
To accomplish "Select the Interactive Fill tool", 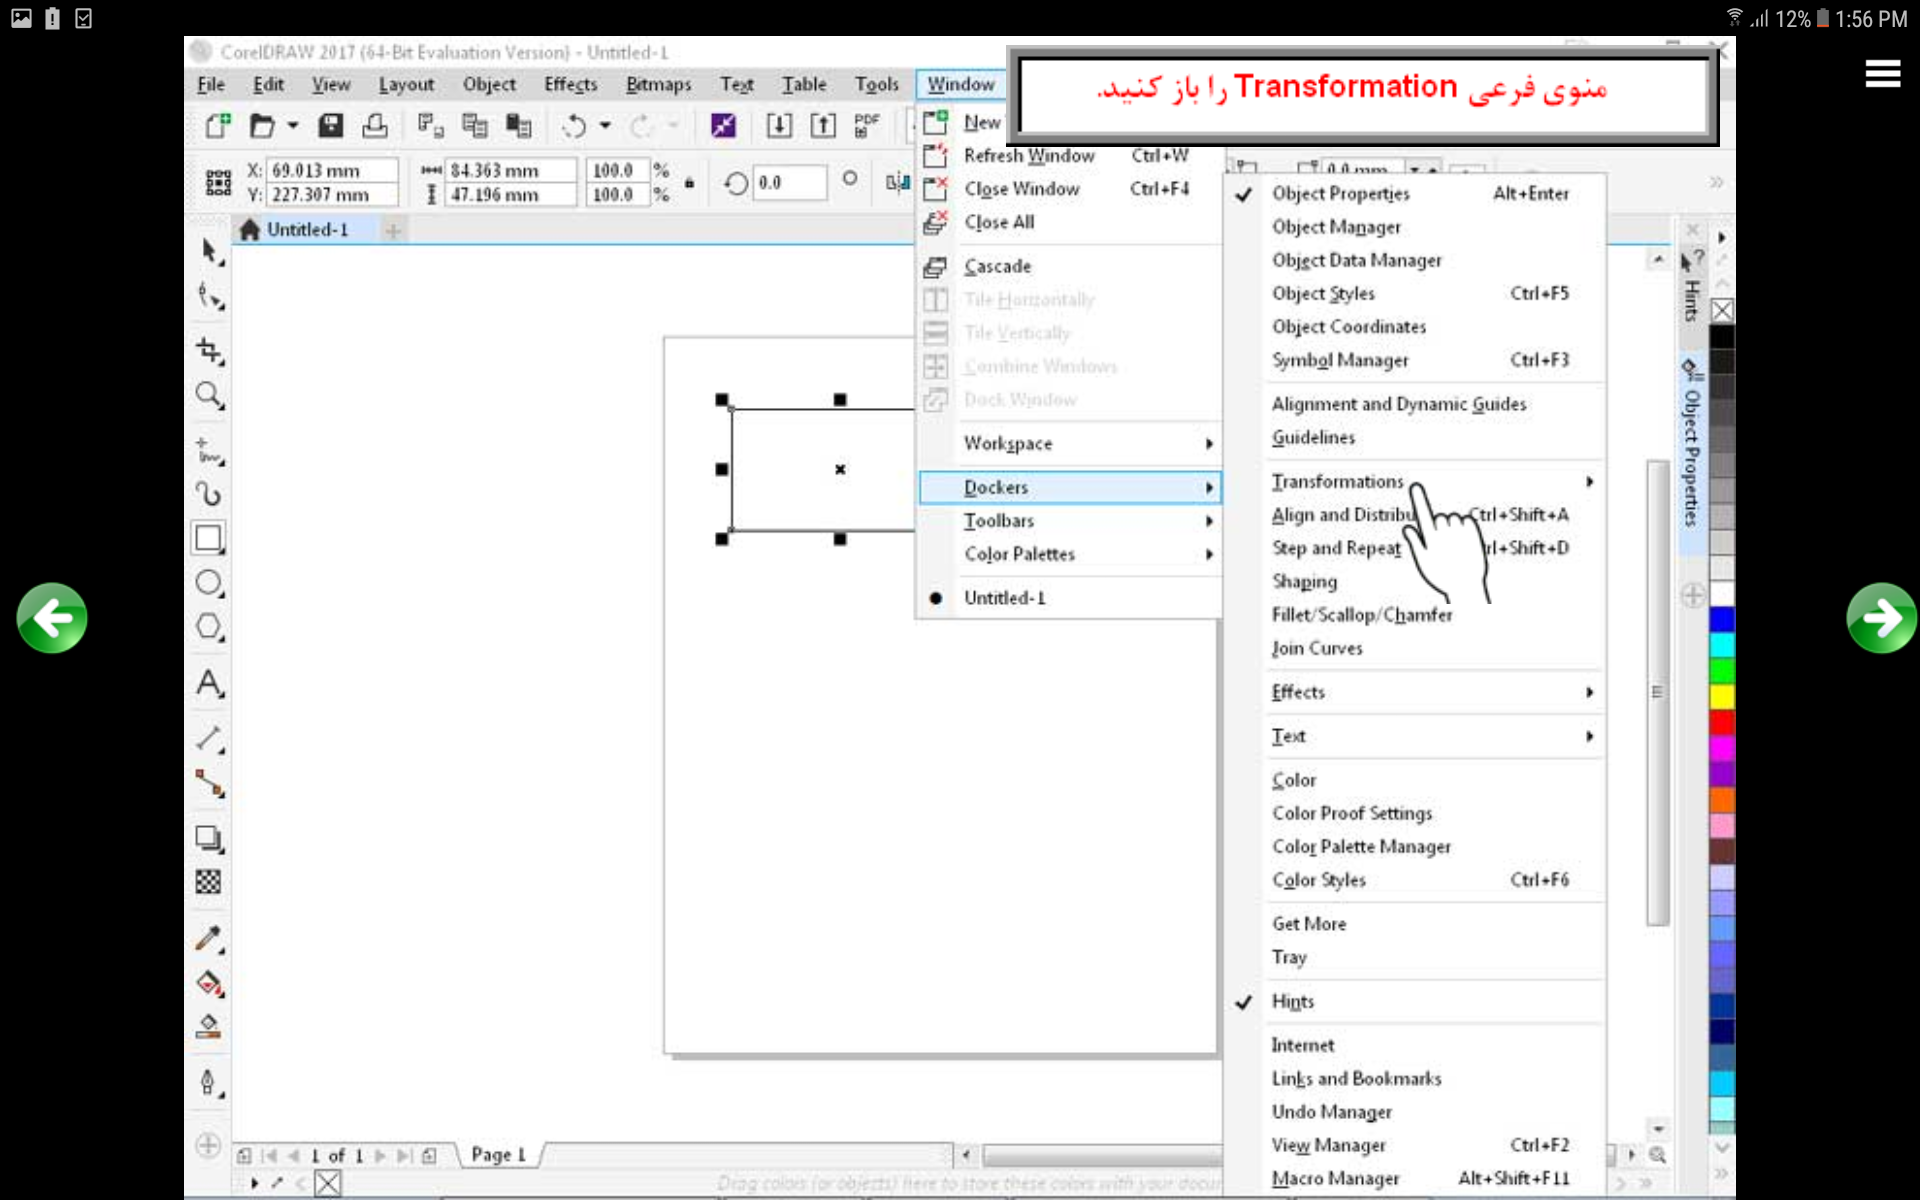I will coord(209,983).
